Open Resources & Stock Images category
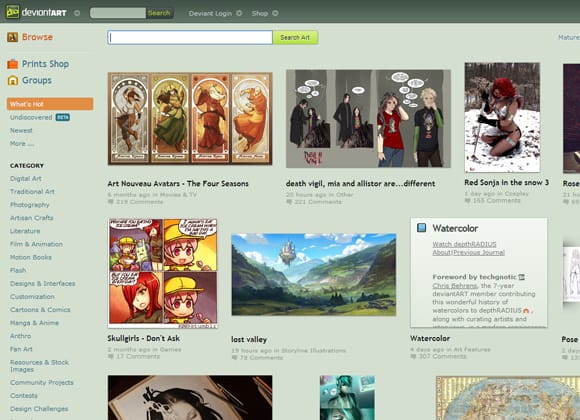Screen dimensions: 580x420 39,366
